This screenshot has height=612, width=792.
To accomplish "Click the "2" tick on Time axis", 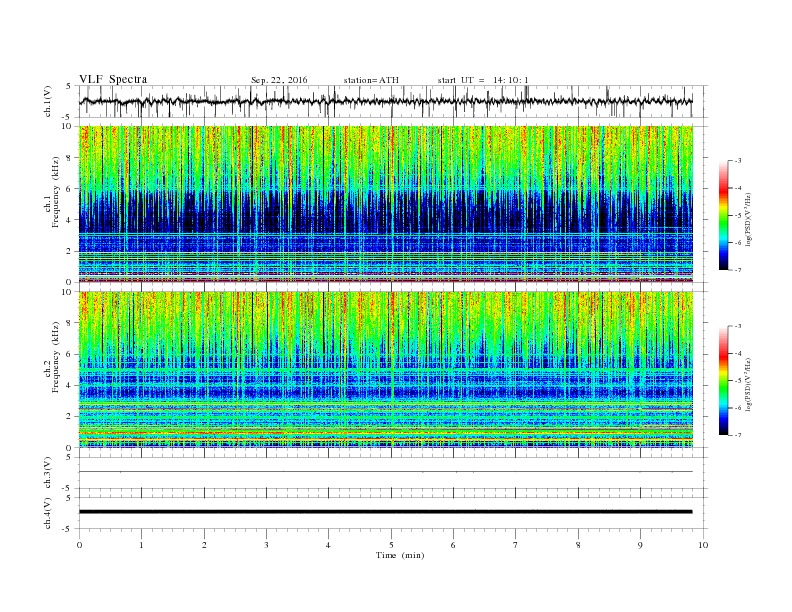I will coord(204,545).
